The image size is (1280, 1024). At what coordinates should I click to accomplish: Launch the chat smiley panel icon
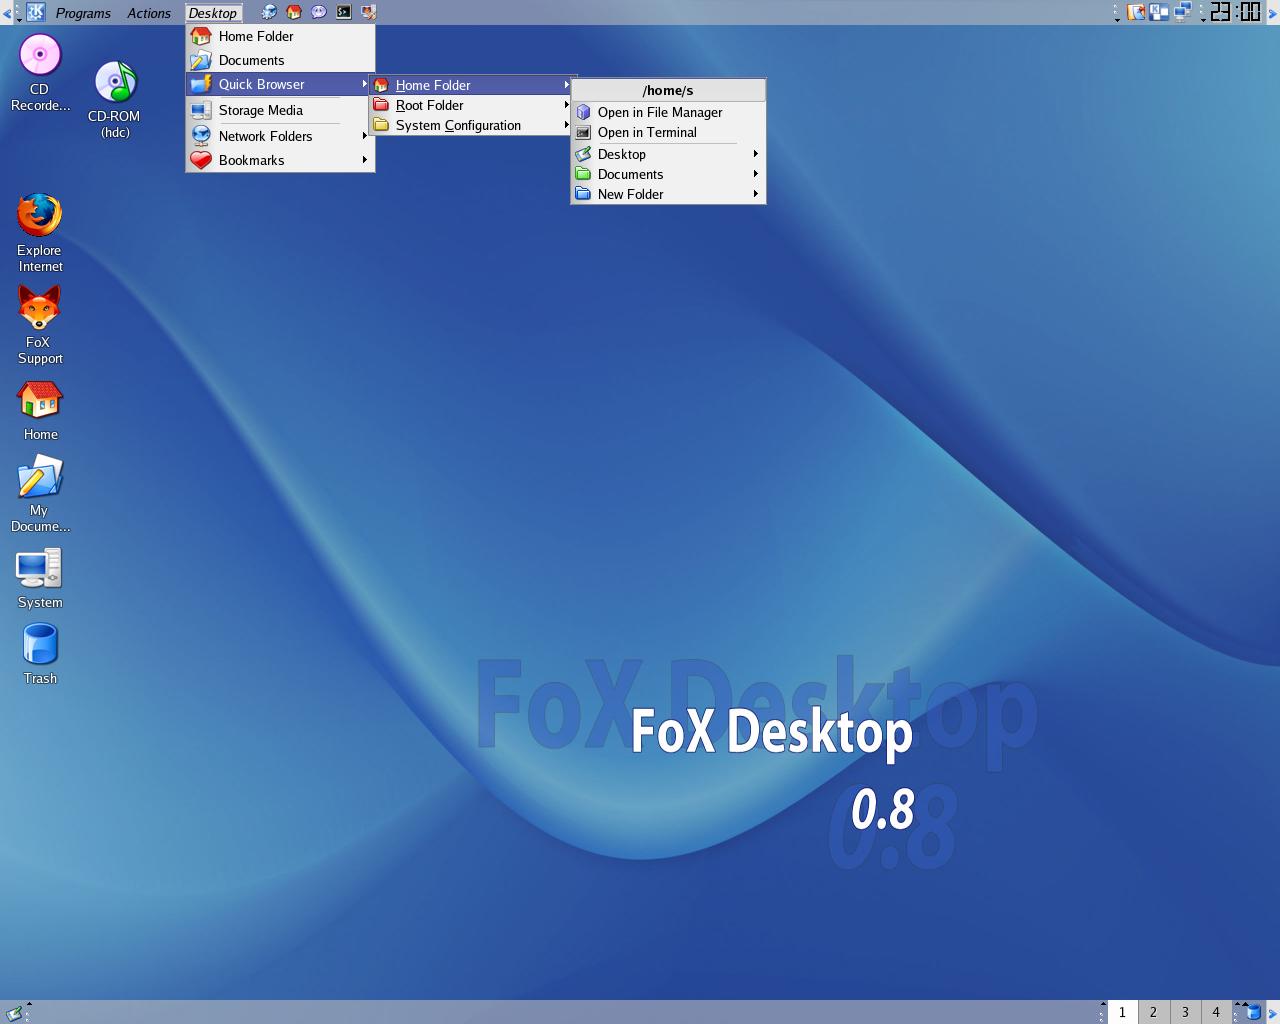(319, 12)
